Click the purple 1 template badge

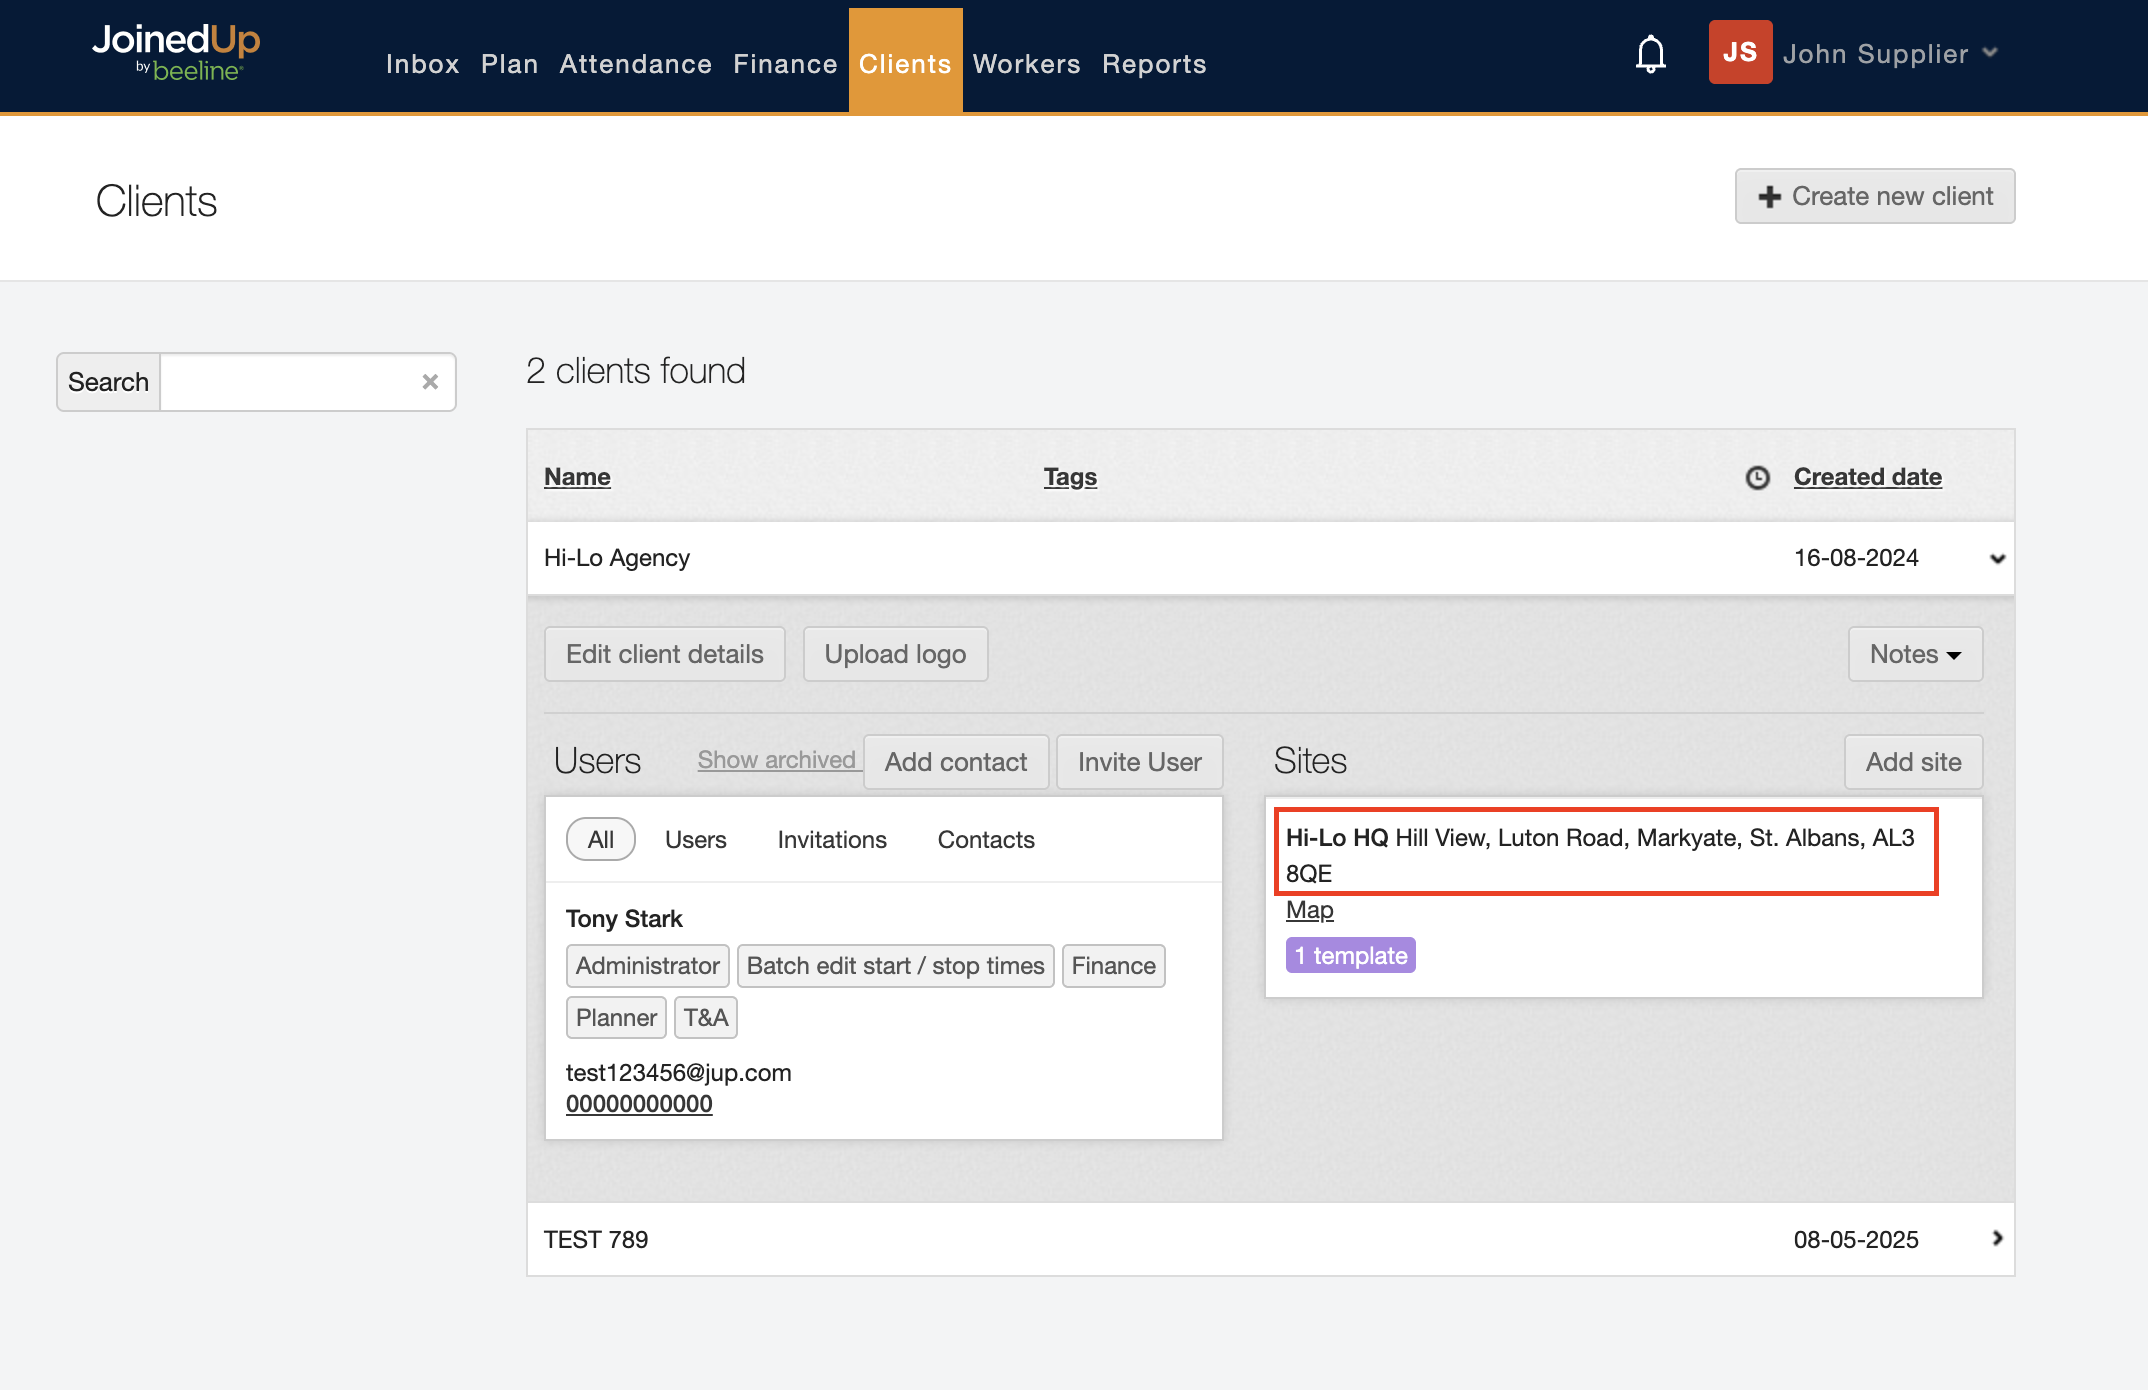coord(1349,955)
